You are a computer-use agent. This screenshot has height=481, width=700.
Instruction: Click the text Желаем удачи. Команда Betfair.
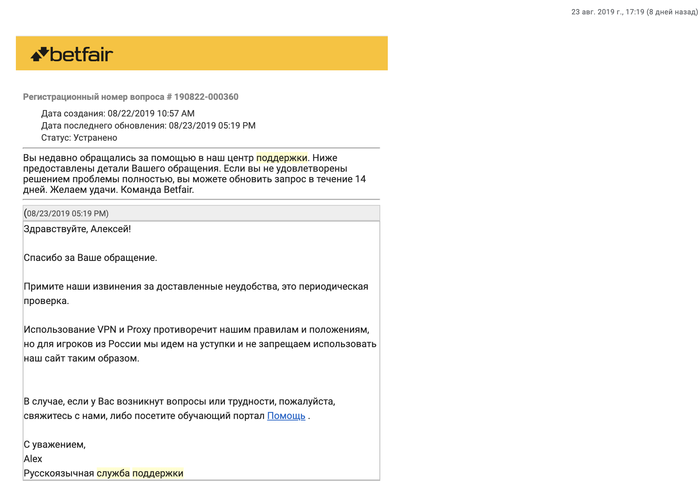[122, 190]
